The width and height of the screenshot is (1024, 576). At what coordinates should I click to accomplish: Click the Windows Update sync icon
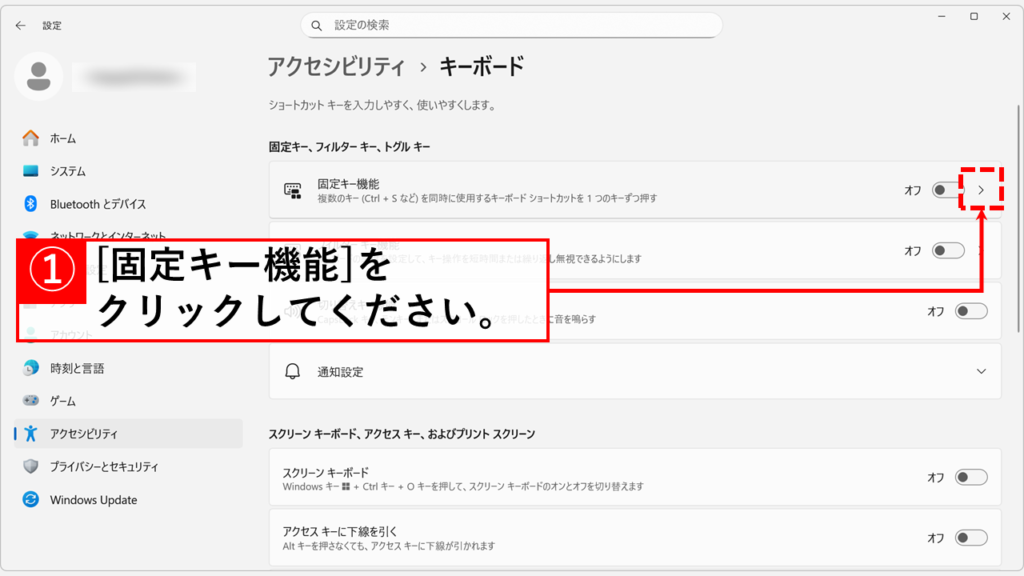click(x=31, y=500)
